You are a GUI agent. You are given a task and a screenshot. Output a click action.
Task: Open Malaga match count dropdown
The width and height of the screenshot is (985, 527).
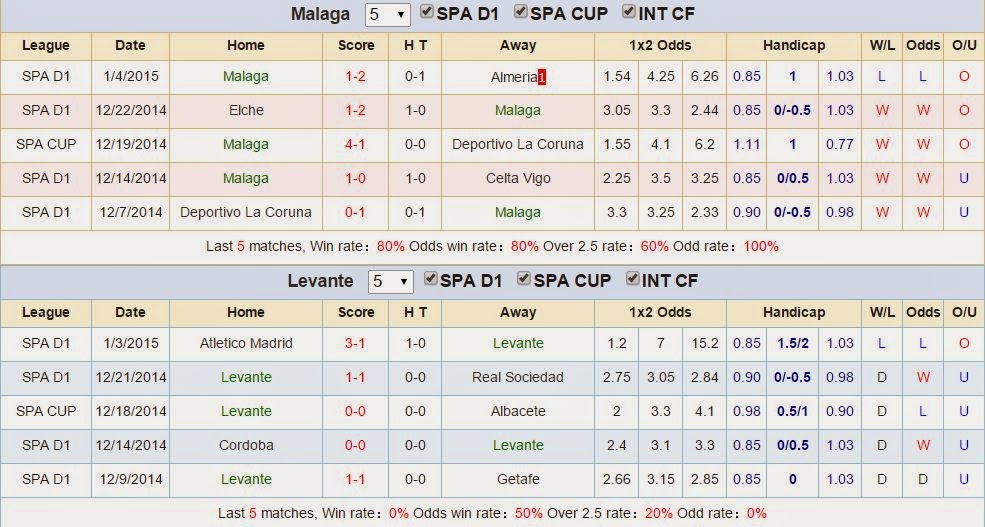pos(388,14)
